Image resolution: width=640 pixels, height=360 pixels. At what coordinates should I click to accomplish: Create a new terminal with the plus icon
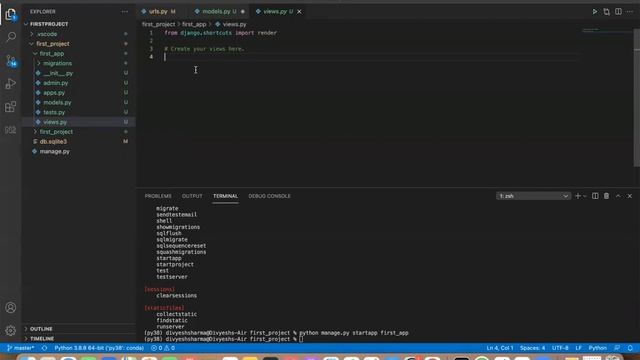(578, 196)
